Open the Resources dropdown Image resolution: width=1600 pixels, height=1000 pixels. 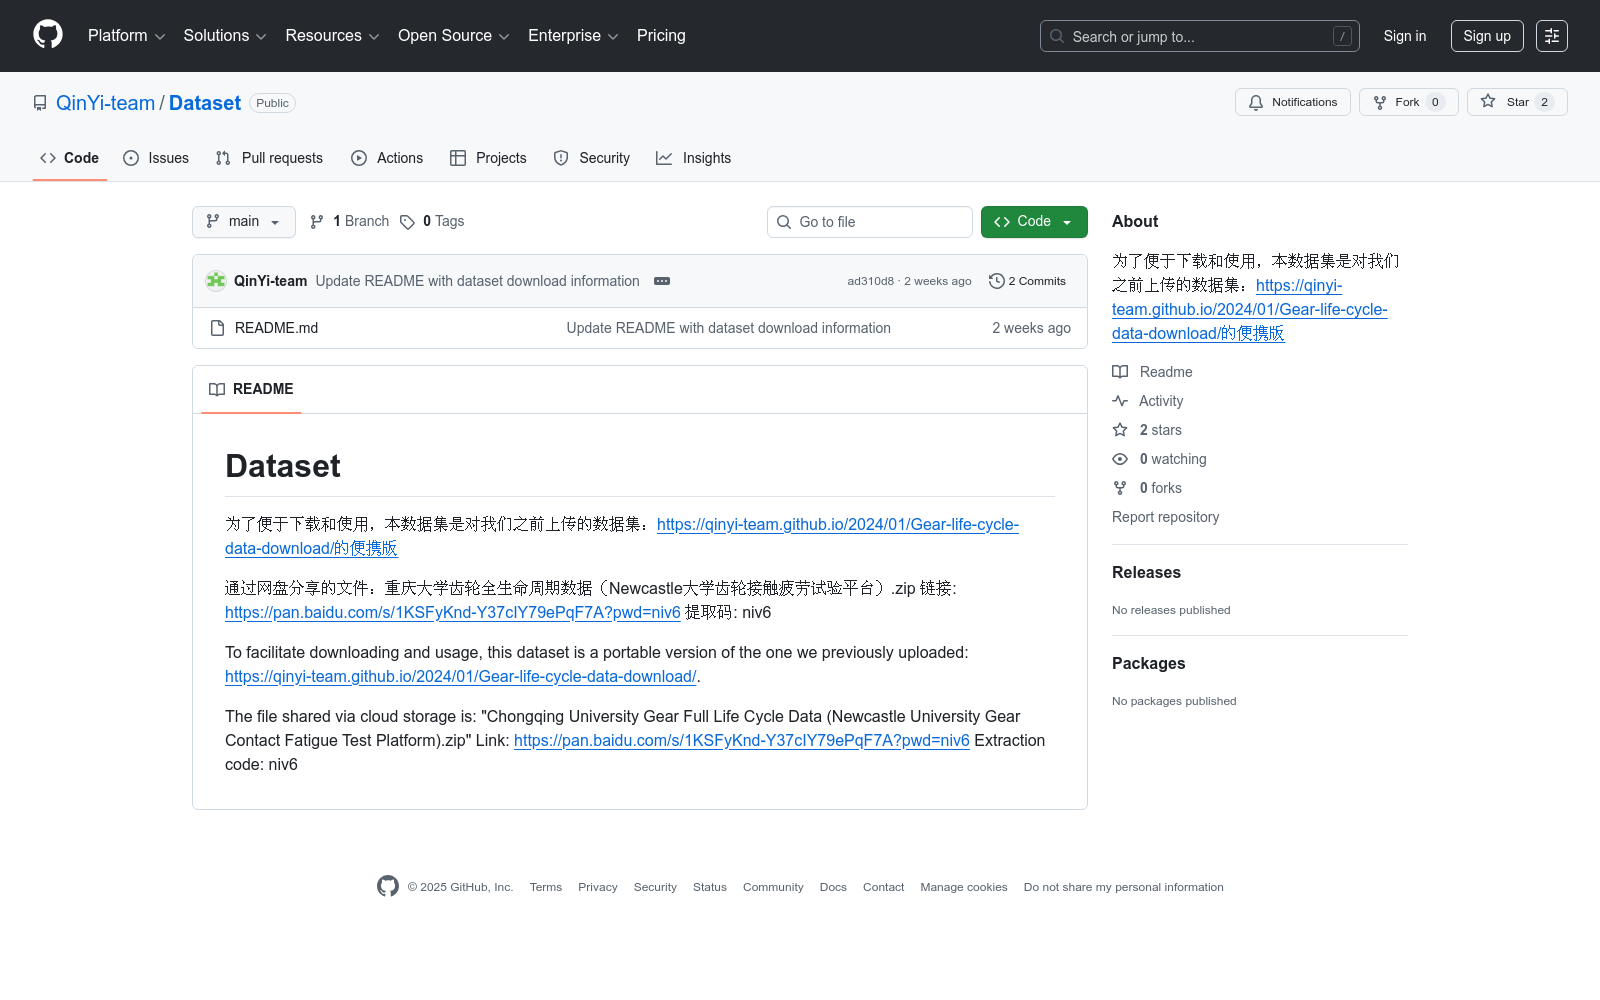pyautogui.click(x=332, y=35)
